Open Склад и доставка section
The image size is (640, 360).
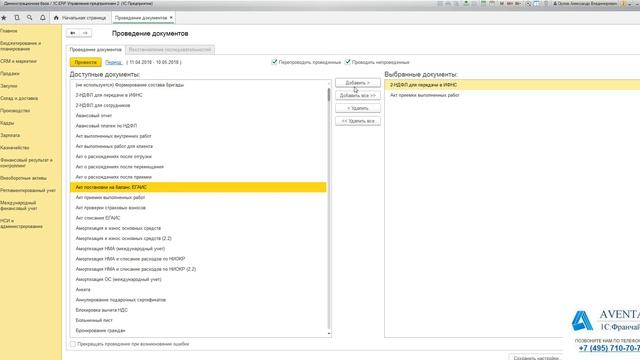coord(19,98)
